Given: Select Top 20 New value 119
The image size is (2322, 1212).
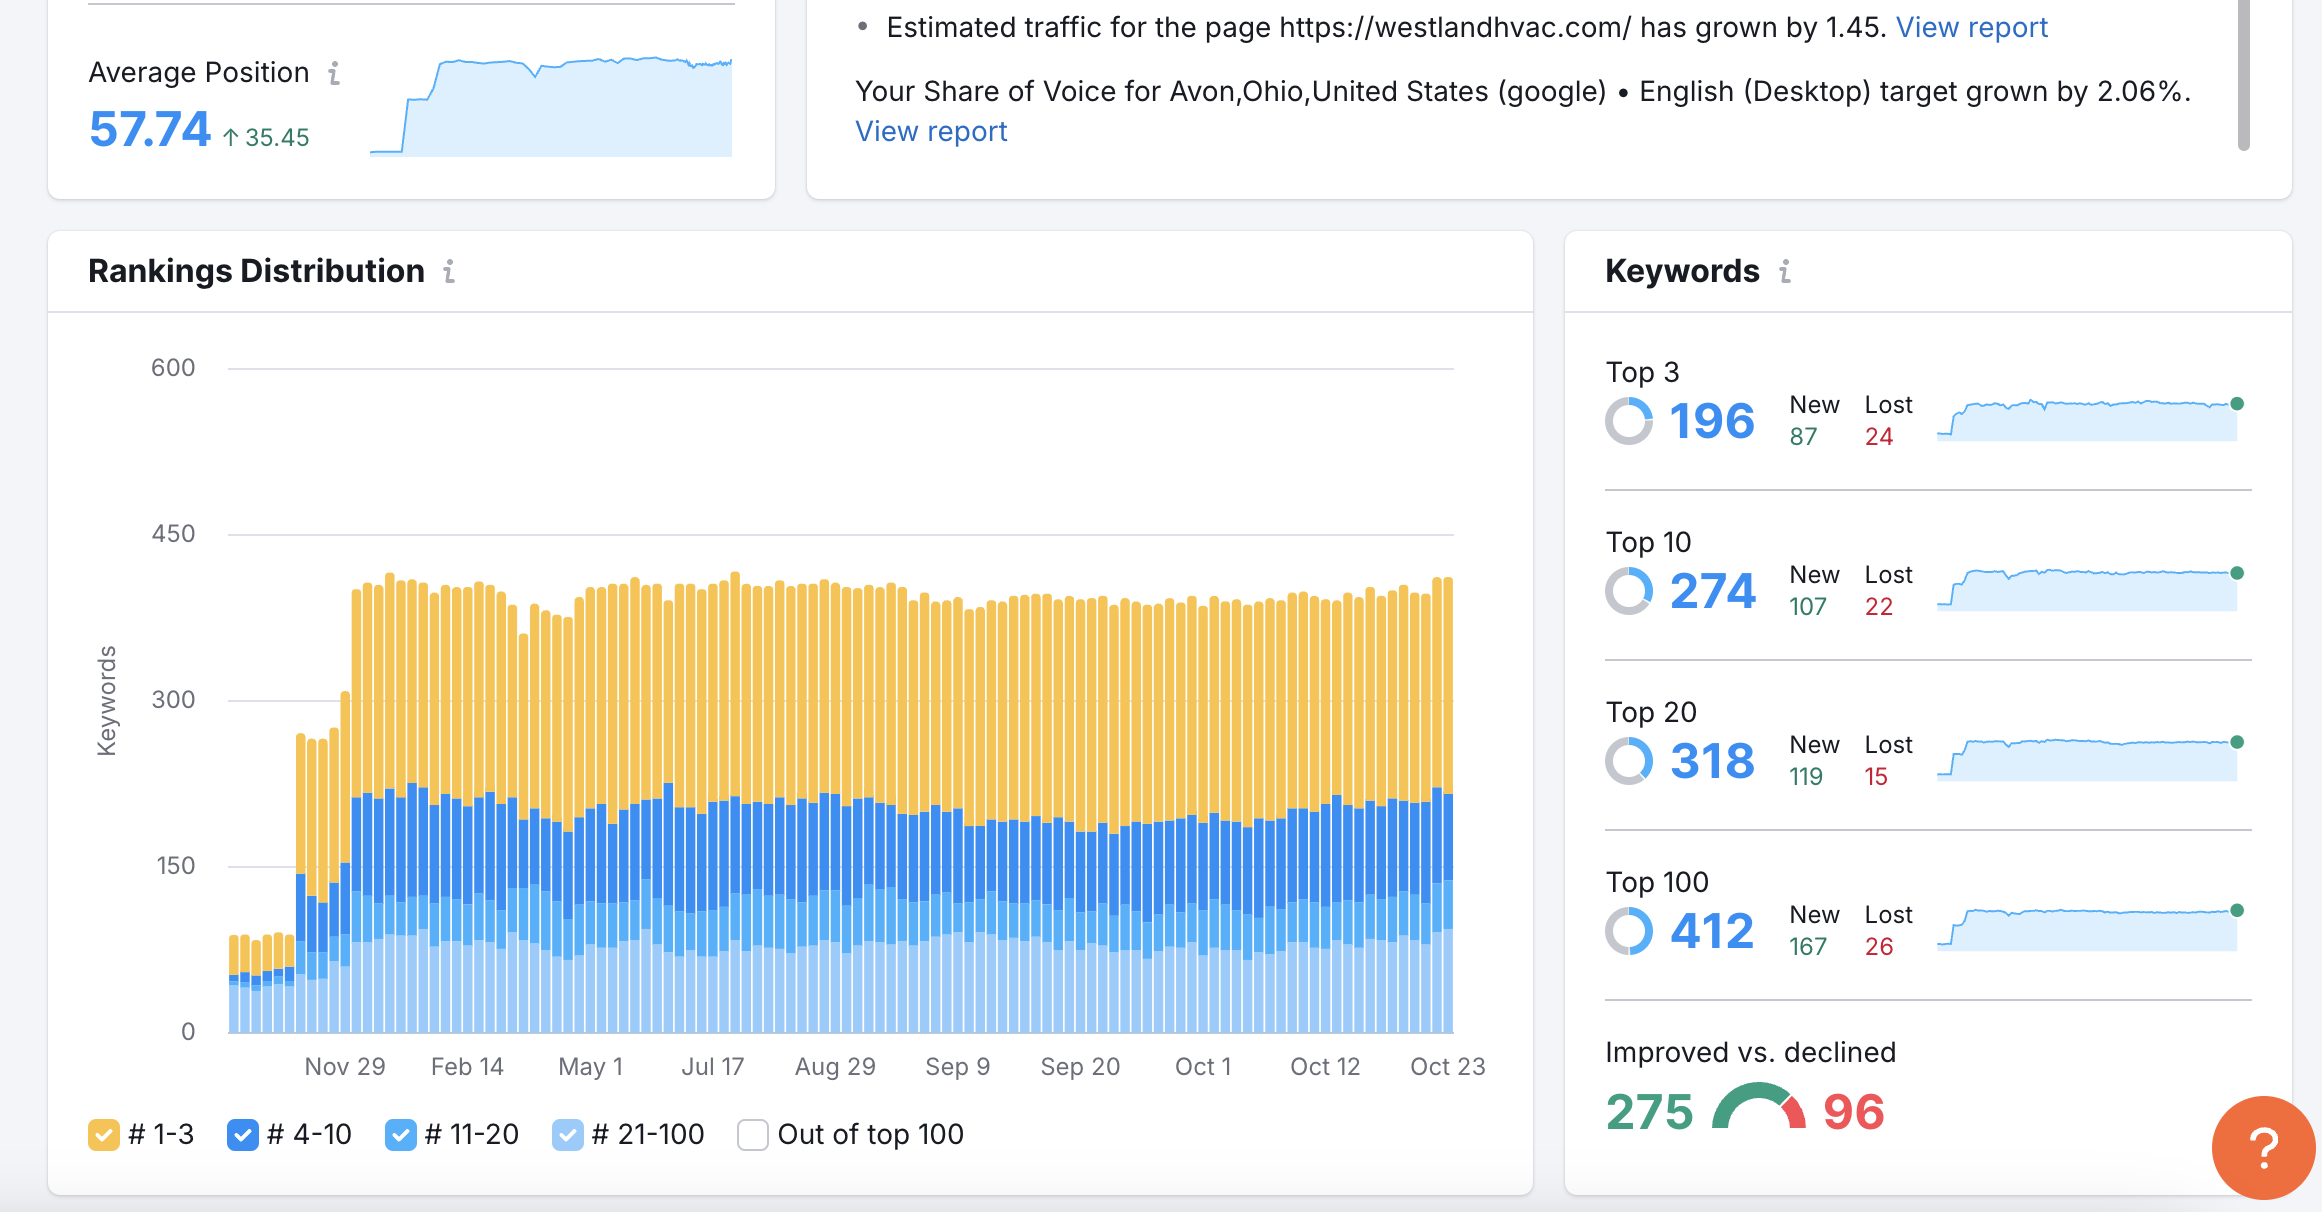Looking at the screenshot, I should click(1806, 777).
